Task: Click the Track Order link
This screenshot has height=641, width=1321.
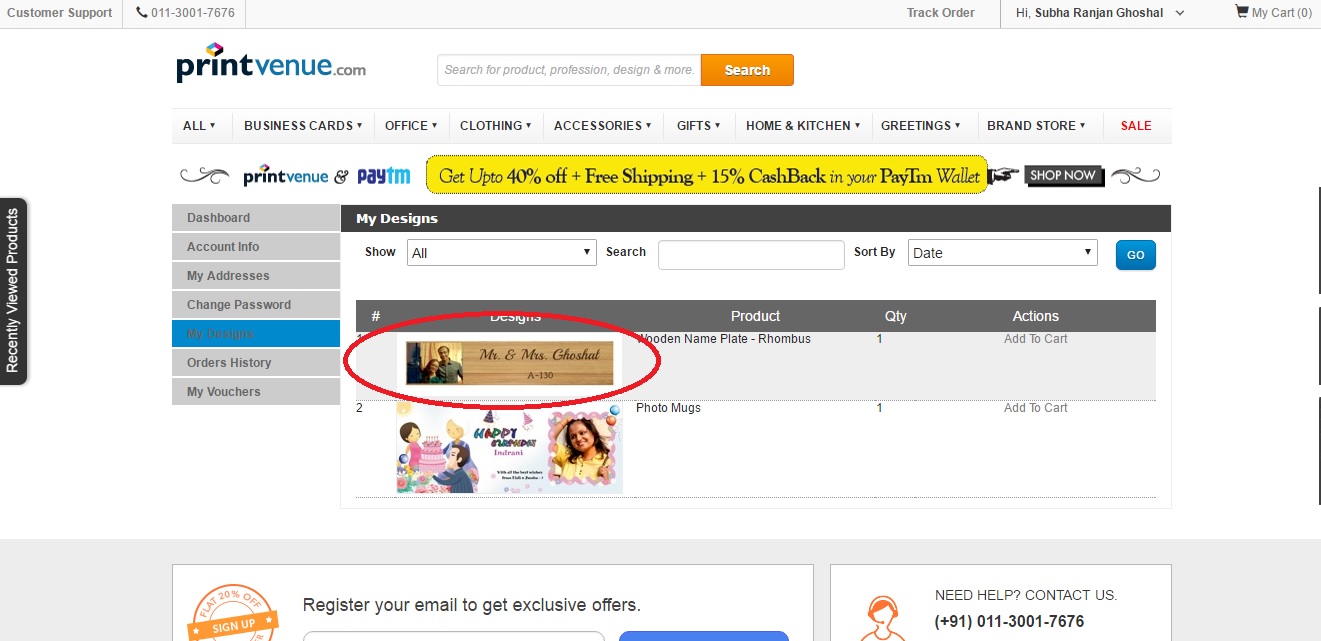Action: 940,13
